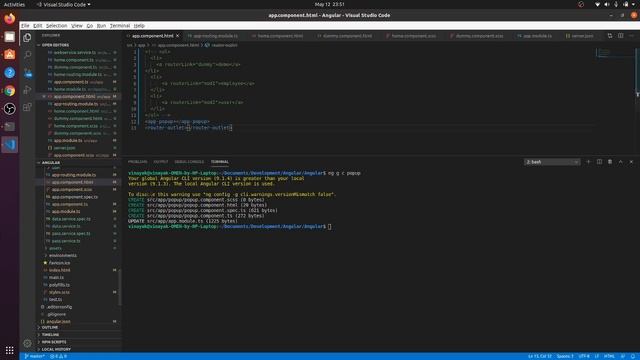The height and width of the screenshot is (360, 640).
Task: Create a new terminal with the plus icon
Action: (x=588, y=162)
